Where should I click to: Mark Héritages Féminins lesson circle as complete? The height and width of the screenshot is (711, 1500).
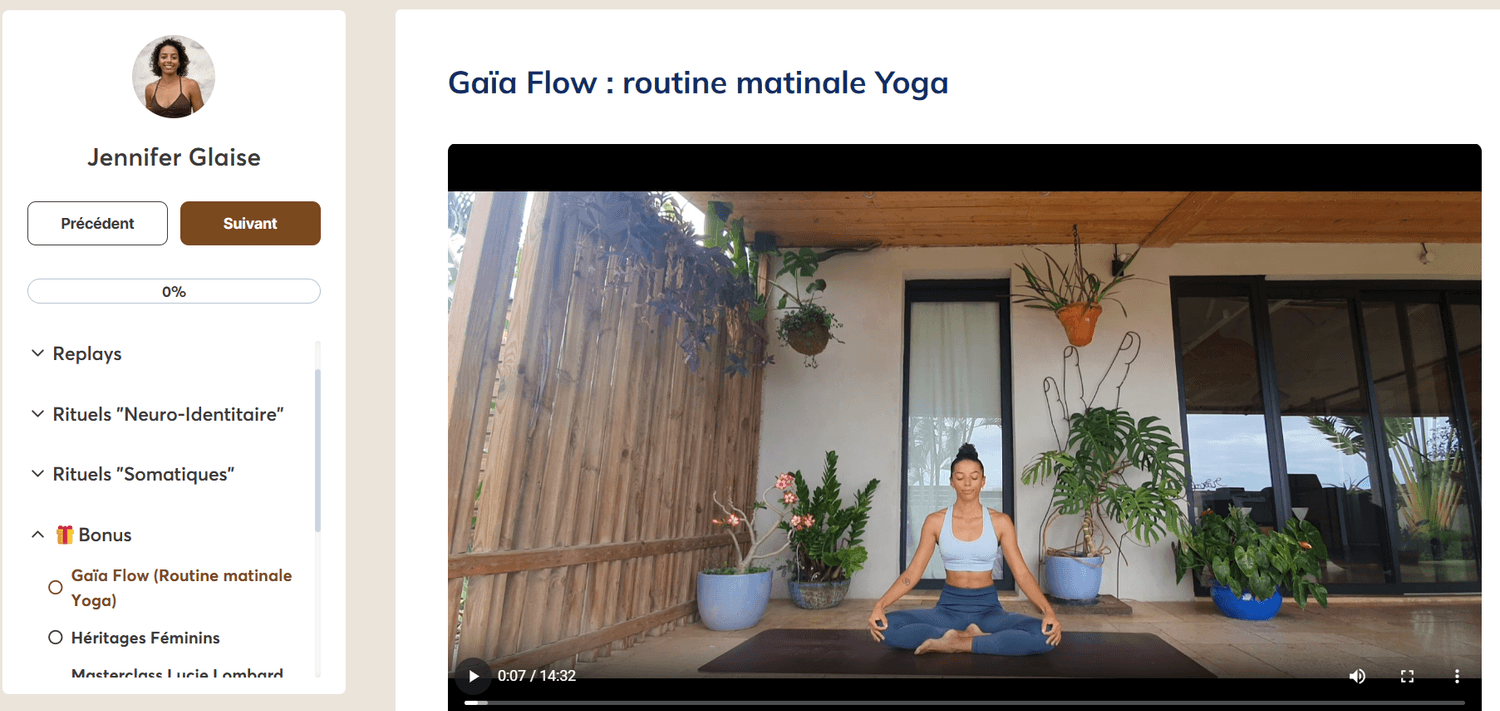(56, 637)
